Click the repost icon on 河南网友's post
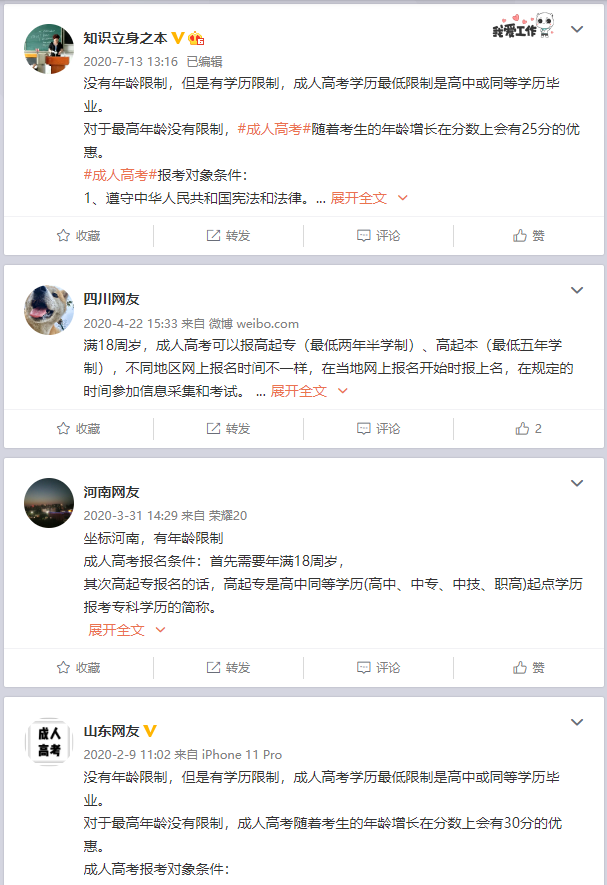This screenshot has height=885, width=607. pyautogui.click(x=213, y=667)
